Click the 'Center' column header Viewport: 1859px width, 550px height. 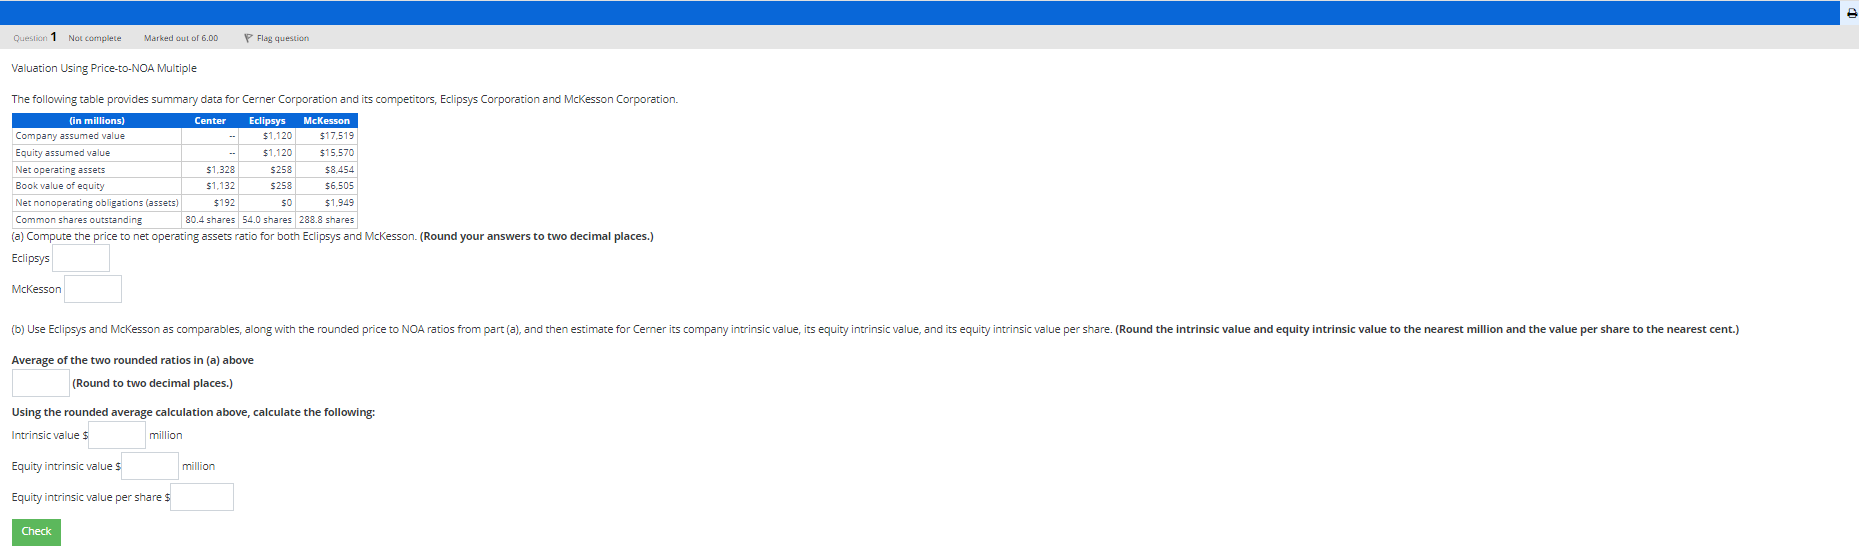(210, 121)
